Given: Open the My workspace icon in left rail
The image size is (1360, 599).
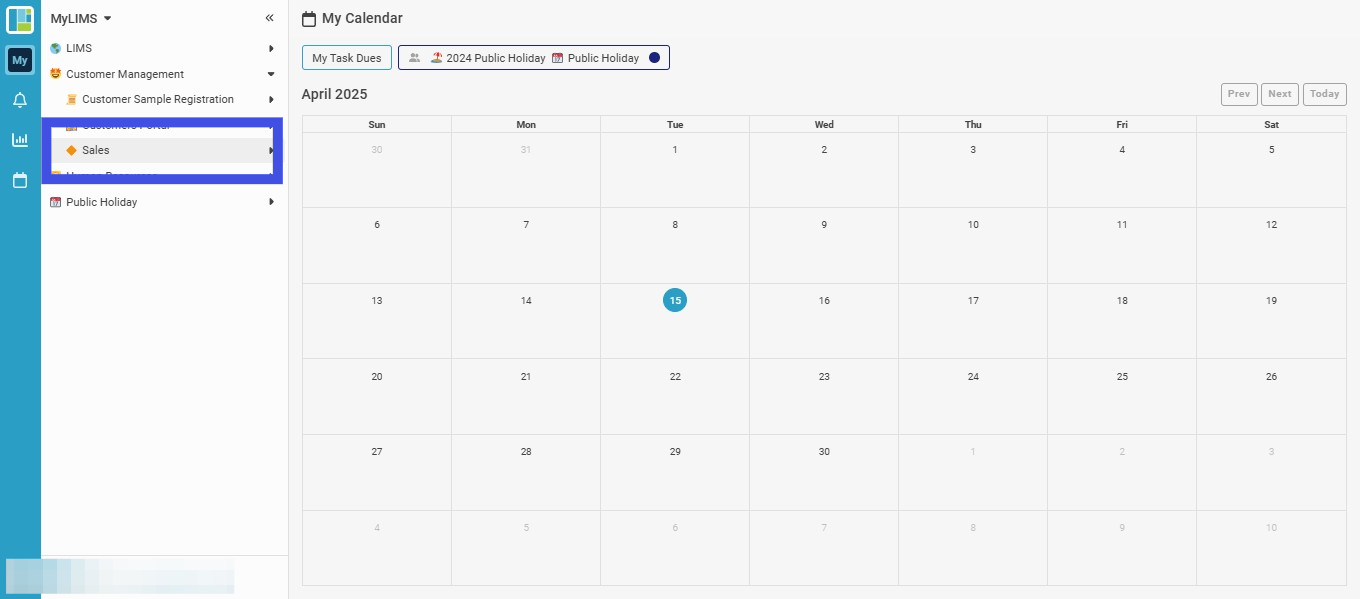Looking at the screenshot, I should tap(20, 60).
